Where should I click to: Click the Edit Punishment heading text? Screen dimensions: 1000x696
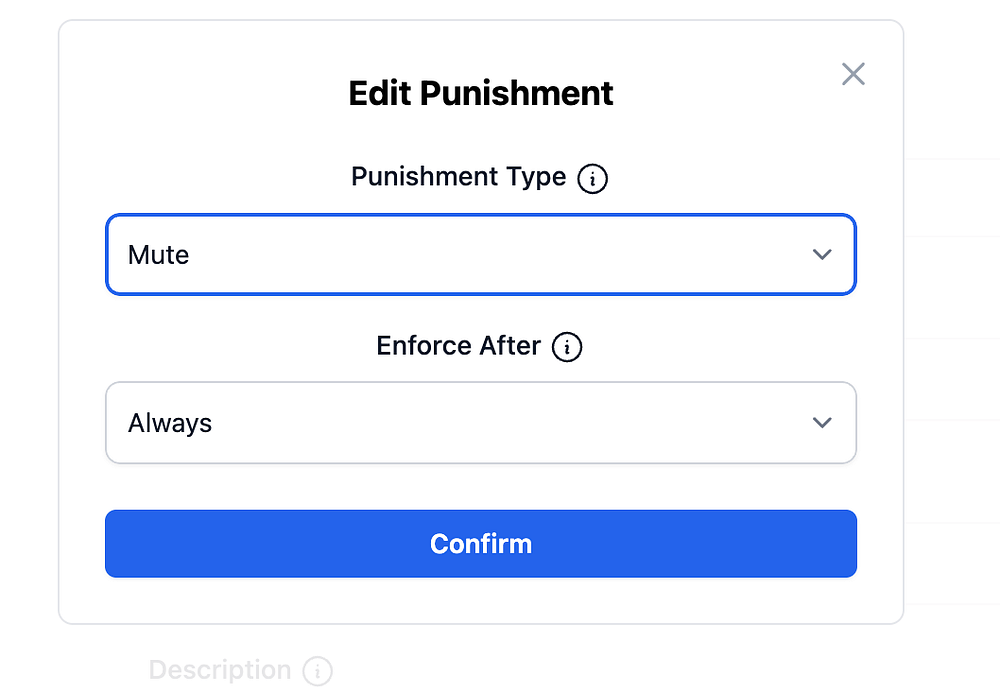tap(480, 93)
